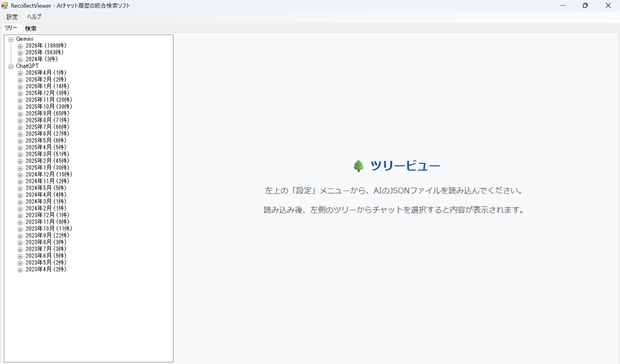Expand the Gemini 2024年 node

[20, 60]
